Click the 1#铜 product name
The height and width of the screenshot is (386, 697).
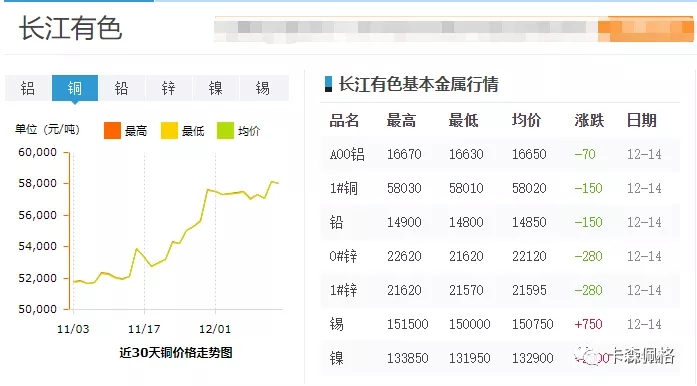[x=344, y=188]
